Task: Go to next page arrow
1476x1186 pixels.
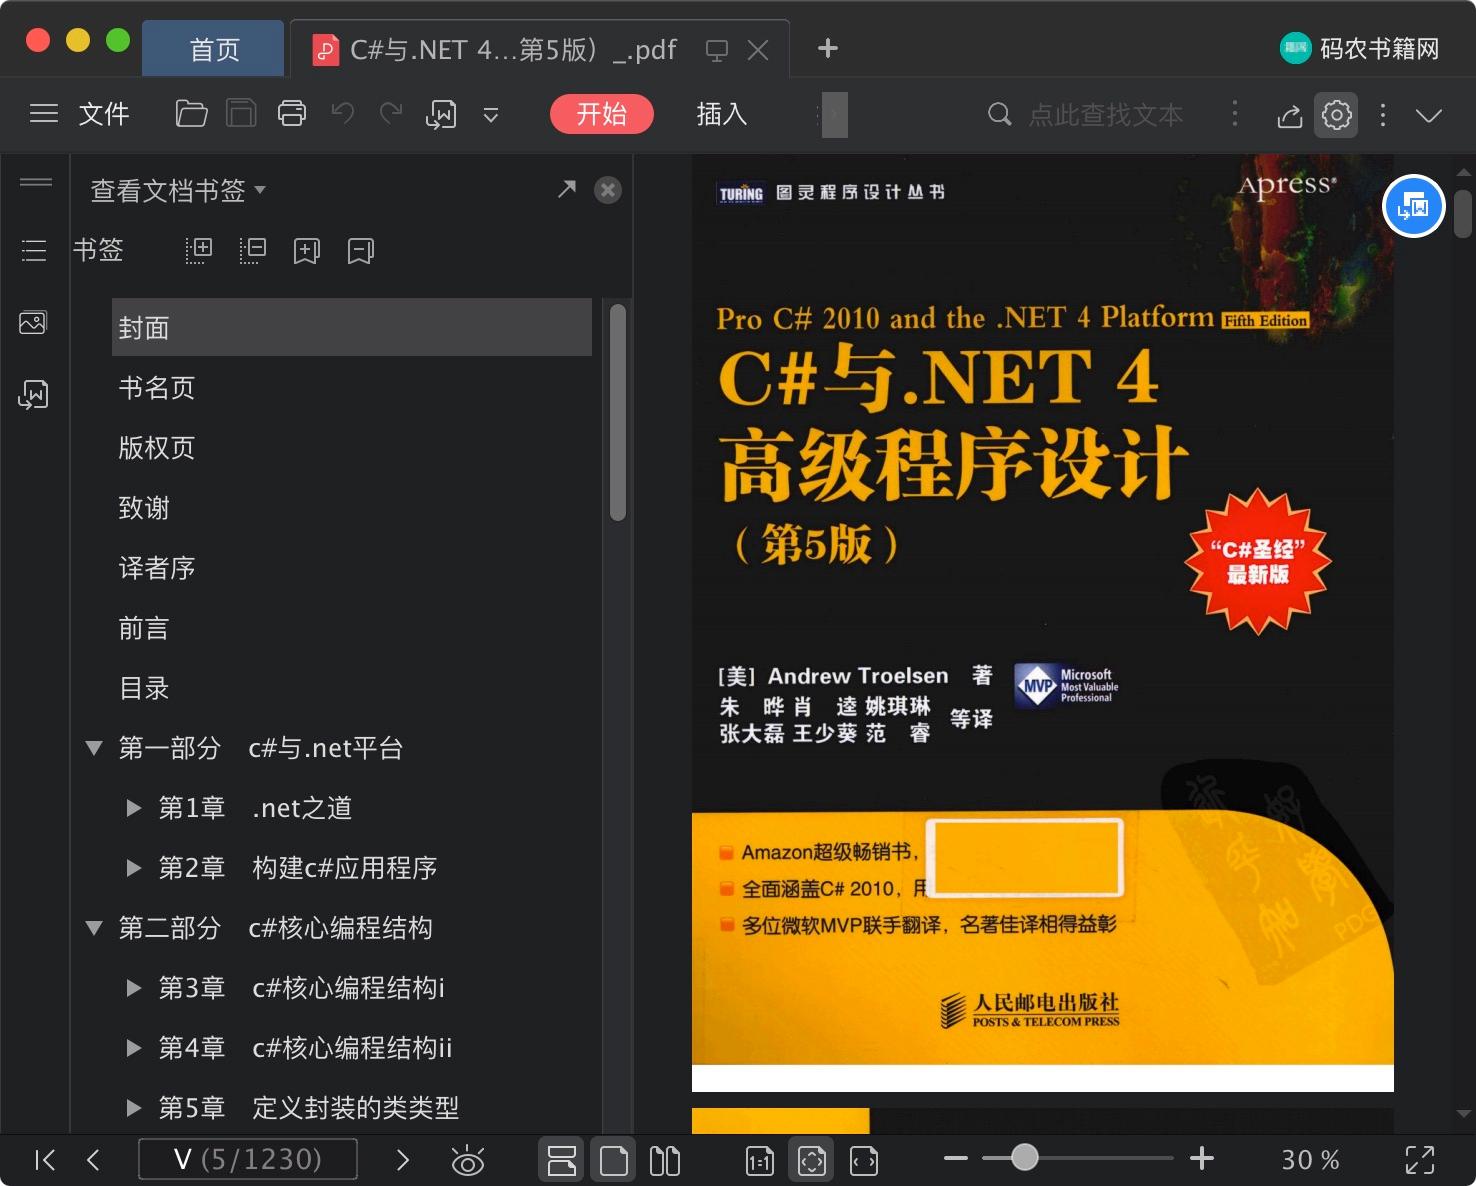Action: point(402,1160)
